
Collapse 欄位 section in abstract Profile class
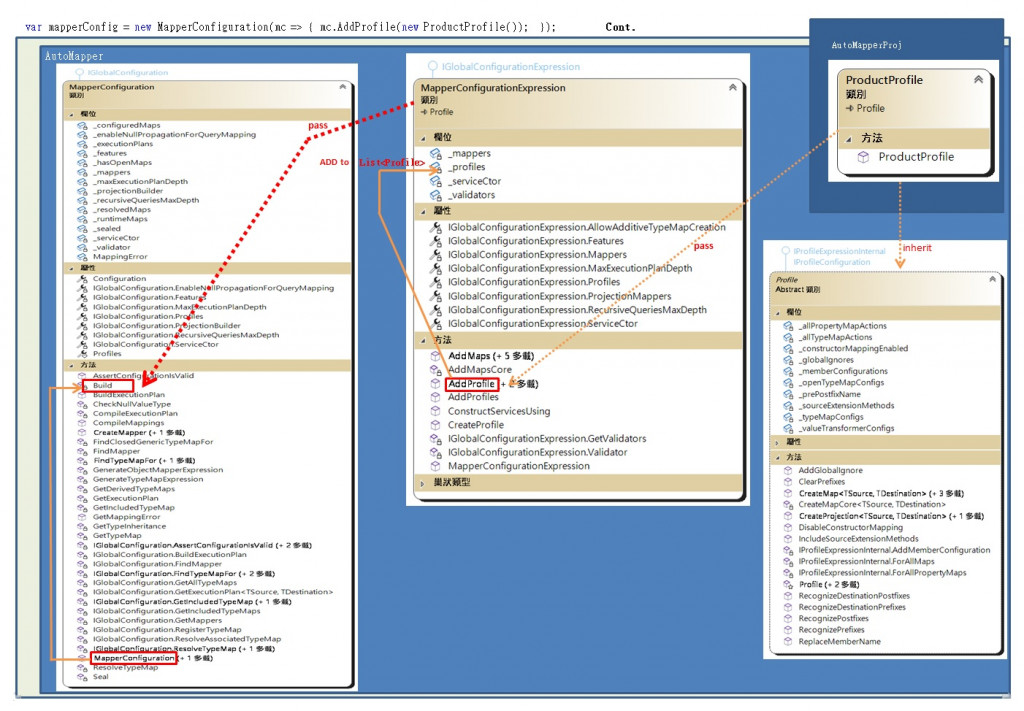[777, 313]
